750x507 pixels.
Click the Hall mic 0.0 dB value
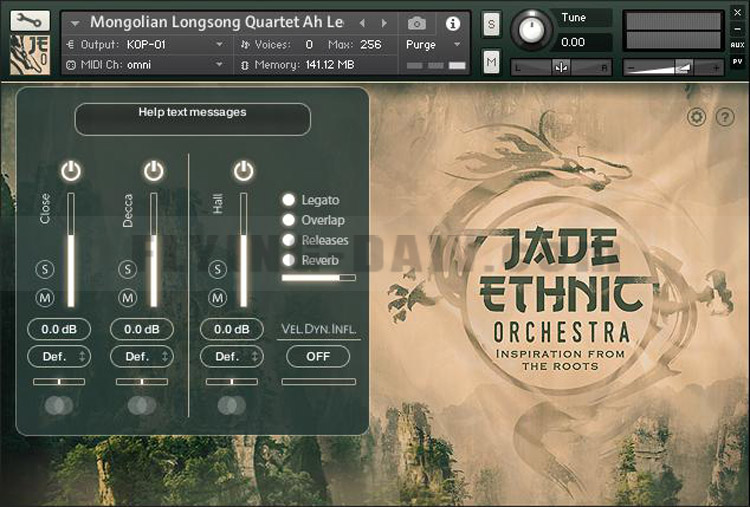(x=232, y=329)
